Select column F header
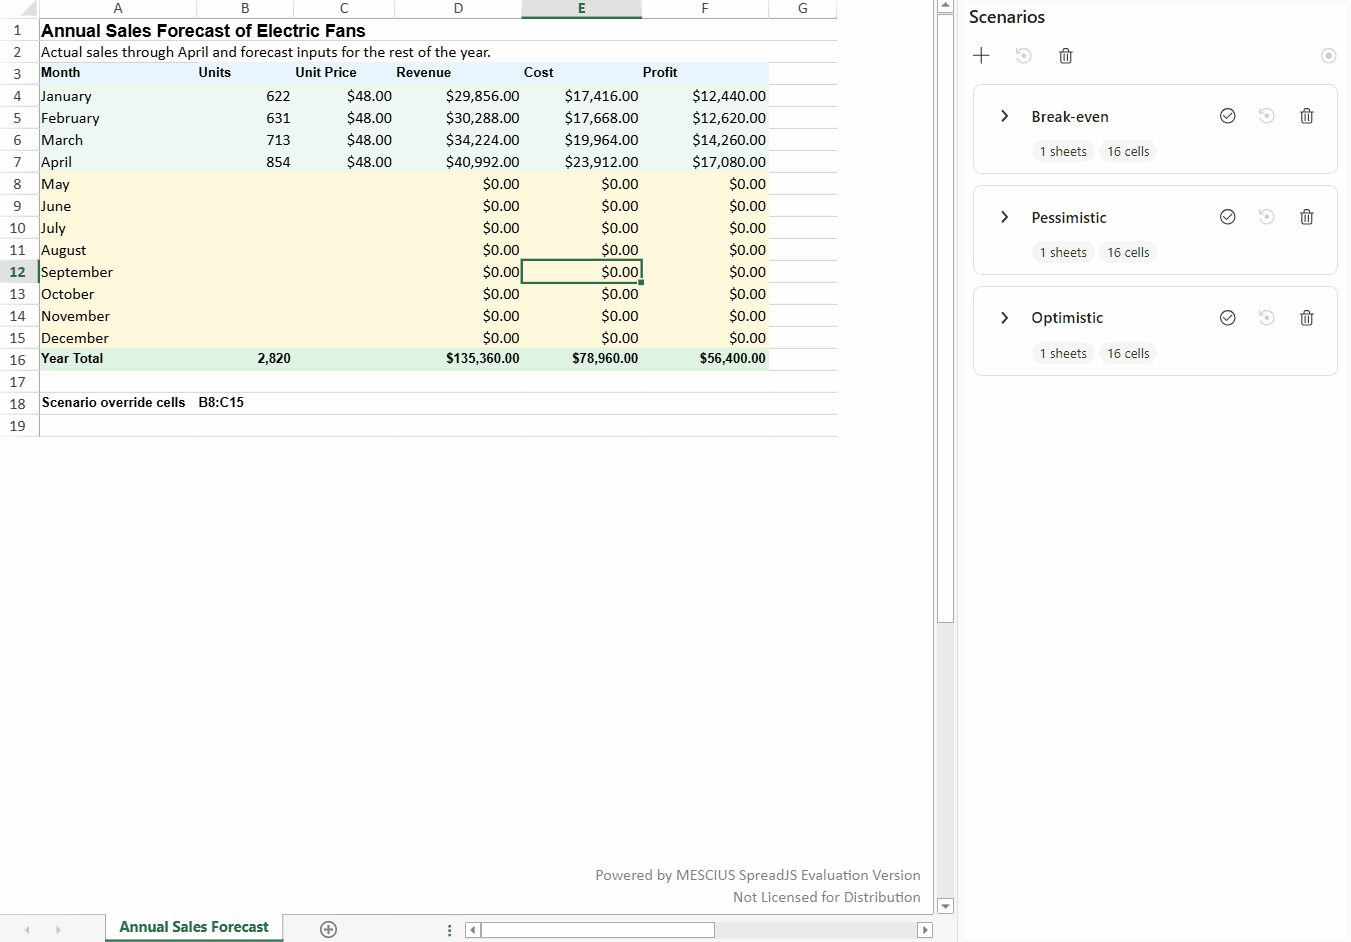 pyautogui.click(x=705, y=9)
